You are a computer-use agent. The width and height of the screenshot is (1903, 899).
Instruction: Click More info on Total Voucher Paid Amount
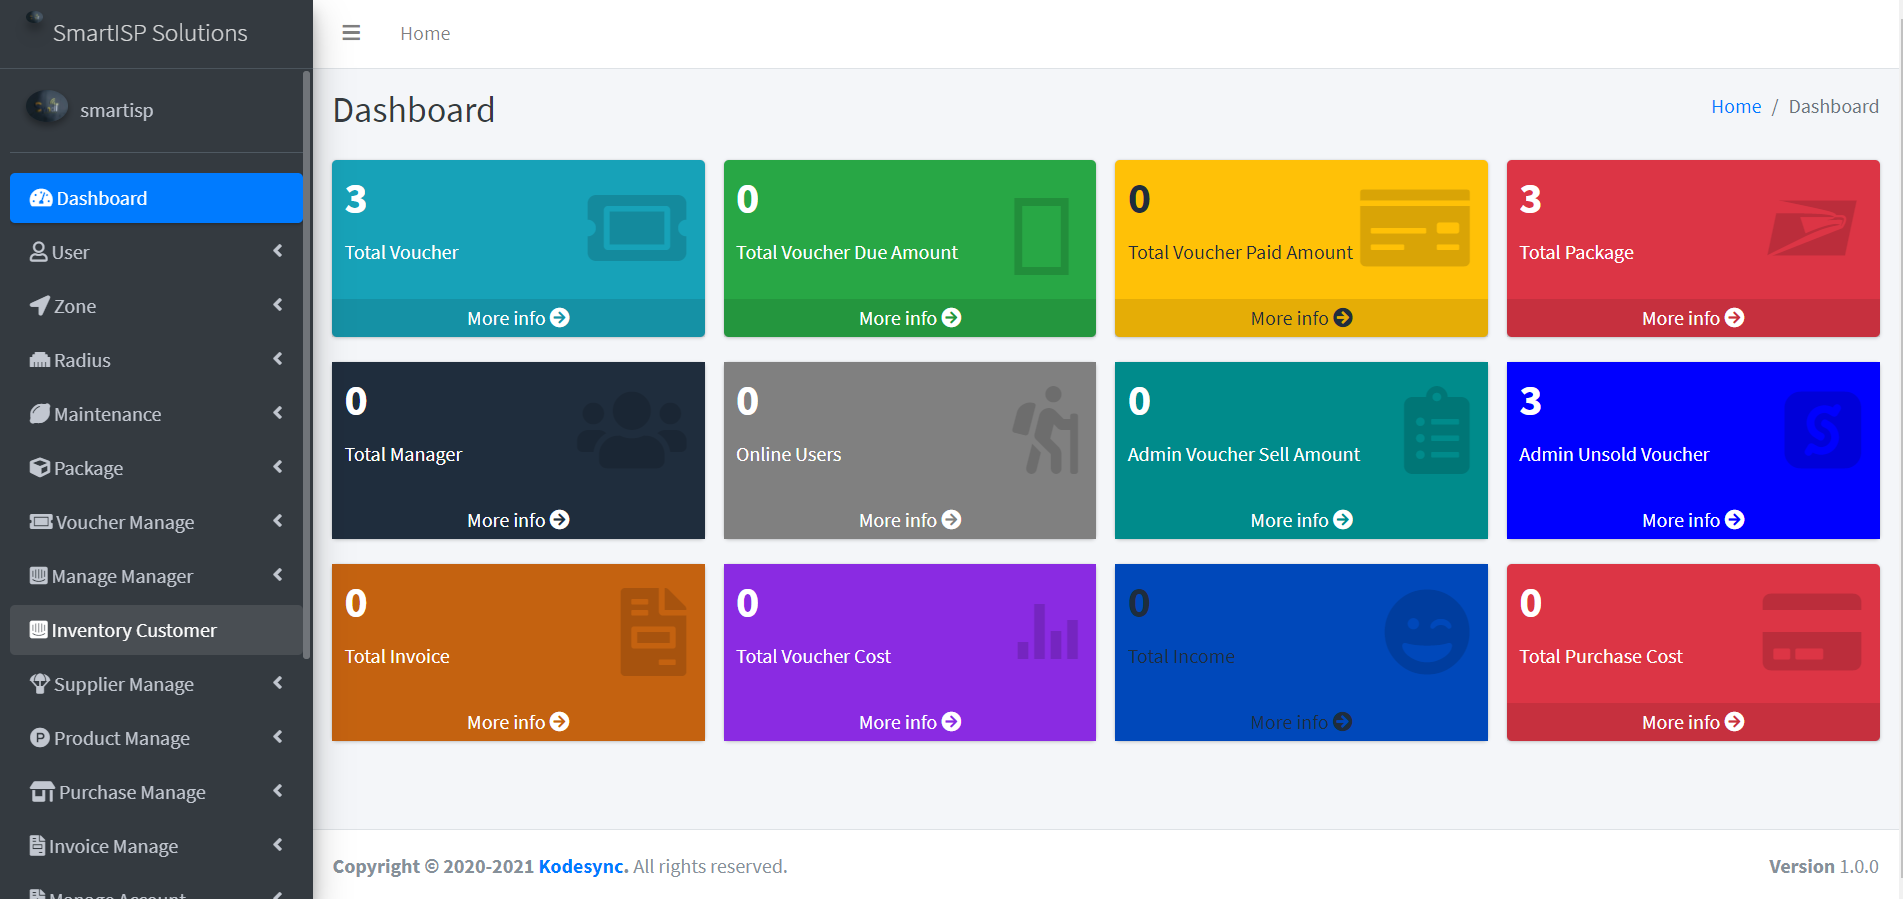[1301, 318]
